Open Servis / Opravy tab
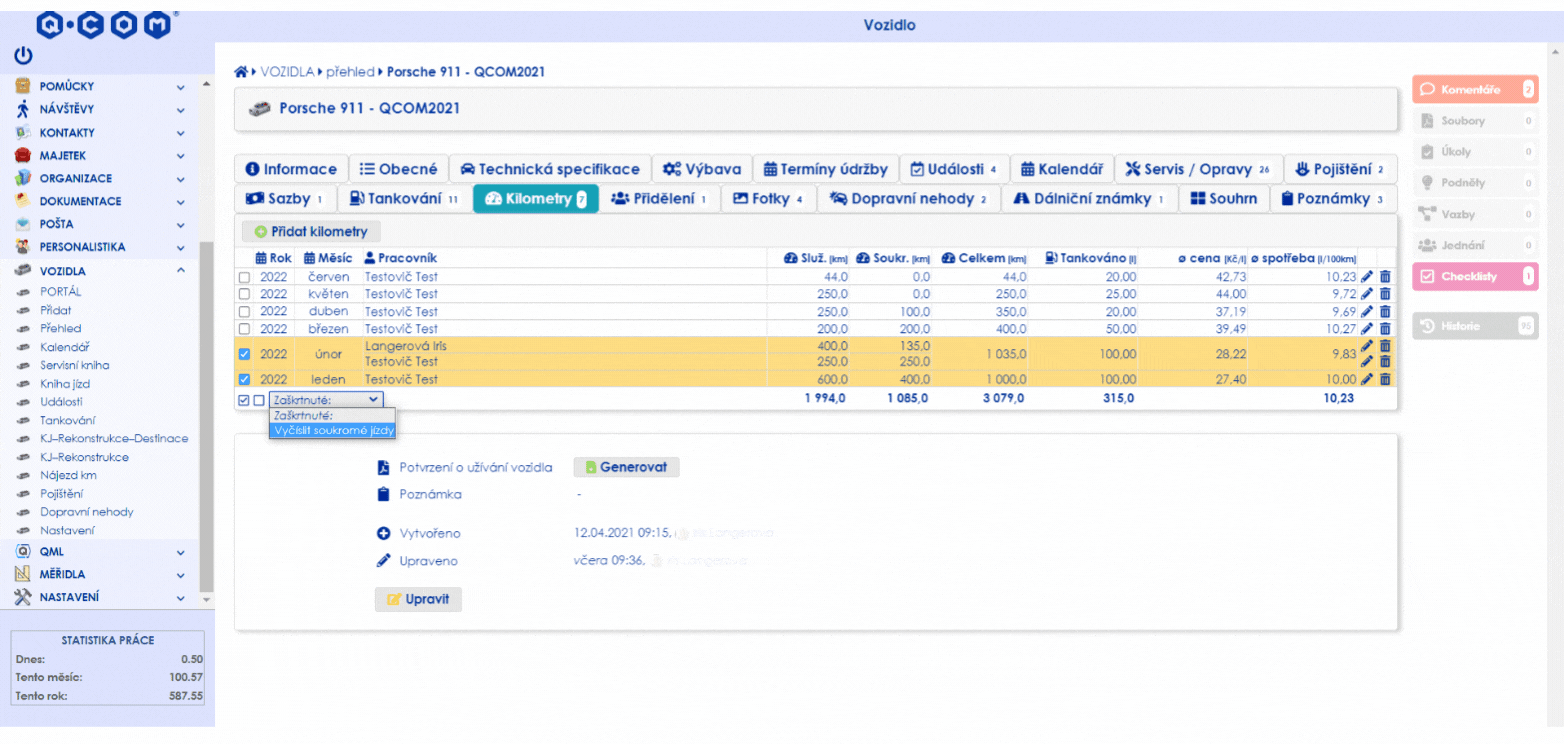The height and width of the screenshot is (744, 1564). pyautogui.click(x=1196, y=169)
